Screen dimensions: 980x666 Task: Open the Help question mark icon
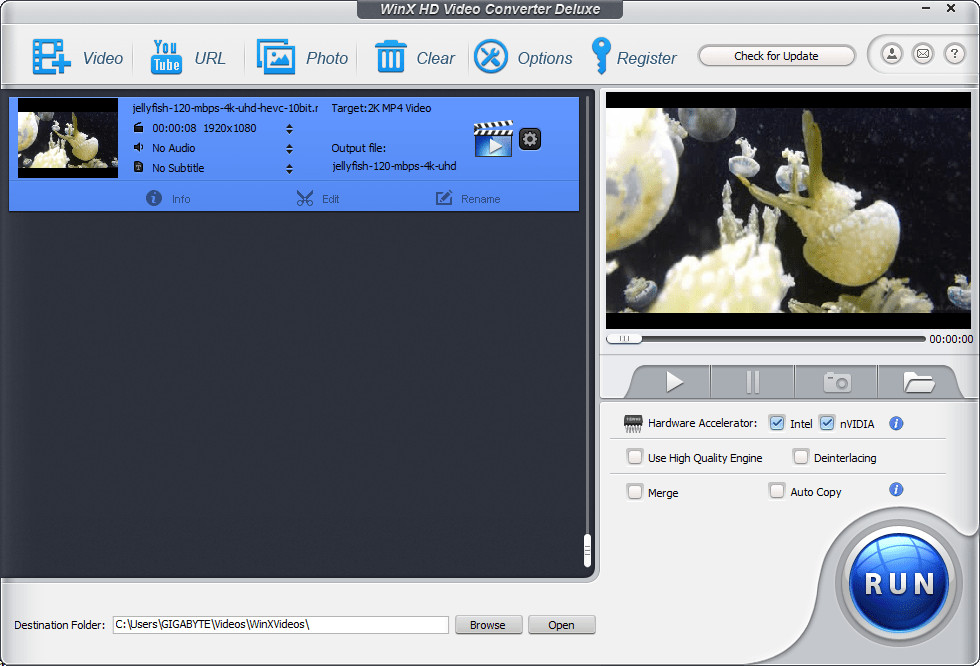[953, 54]
